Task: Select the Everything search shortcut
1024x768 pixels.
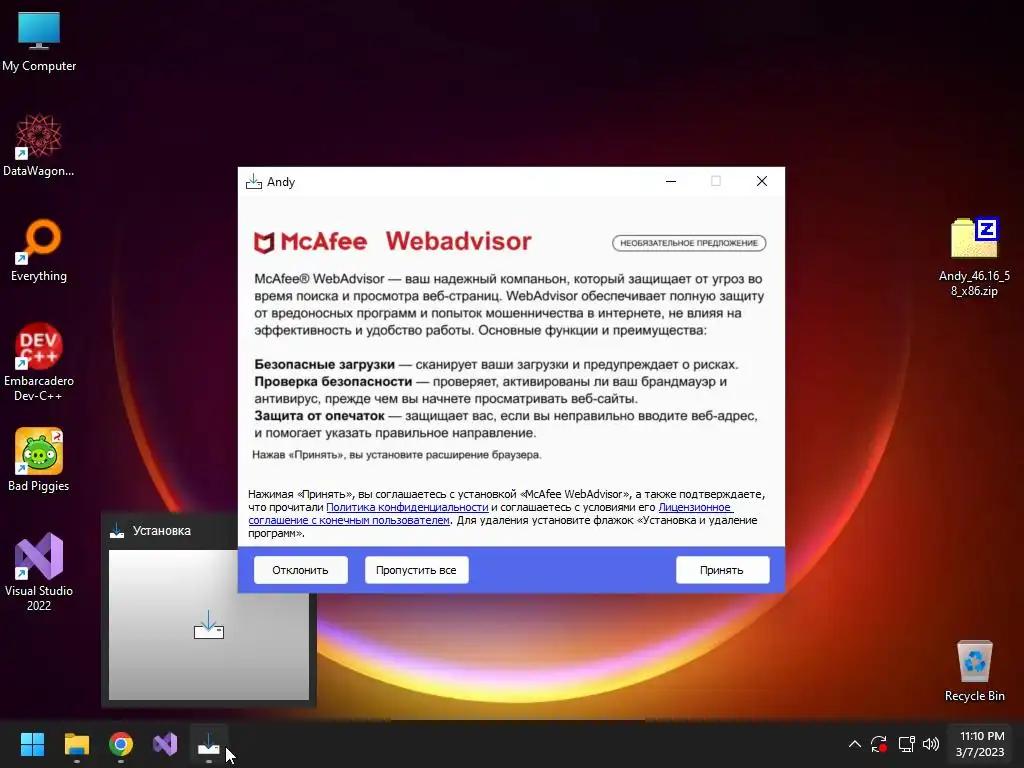Action: coord(39,251)
